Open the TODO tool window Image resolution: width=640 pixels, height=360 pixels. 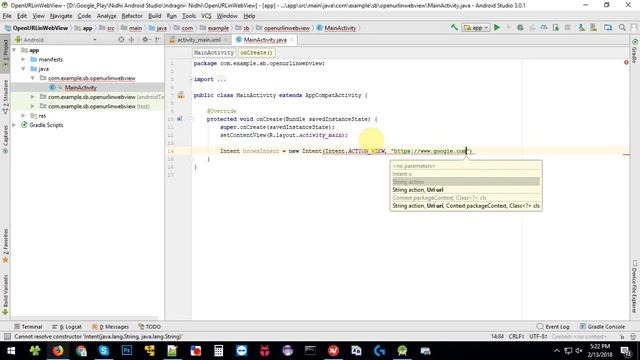coord(149,327)
